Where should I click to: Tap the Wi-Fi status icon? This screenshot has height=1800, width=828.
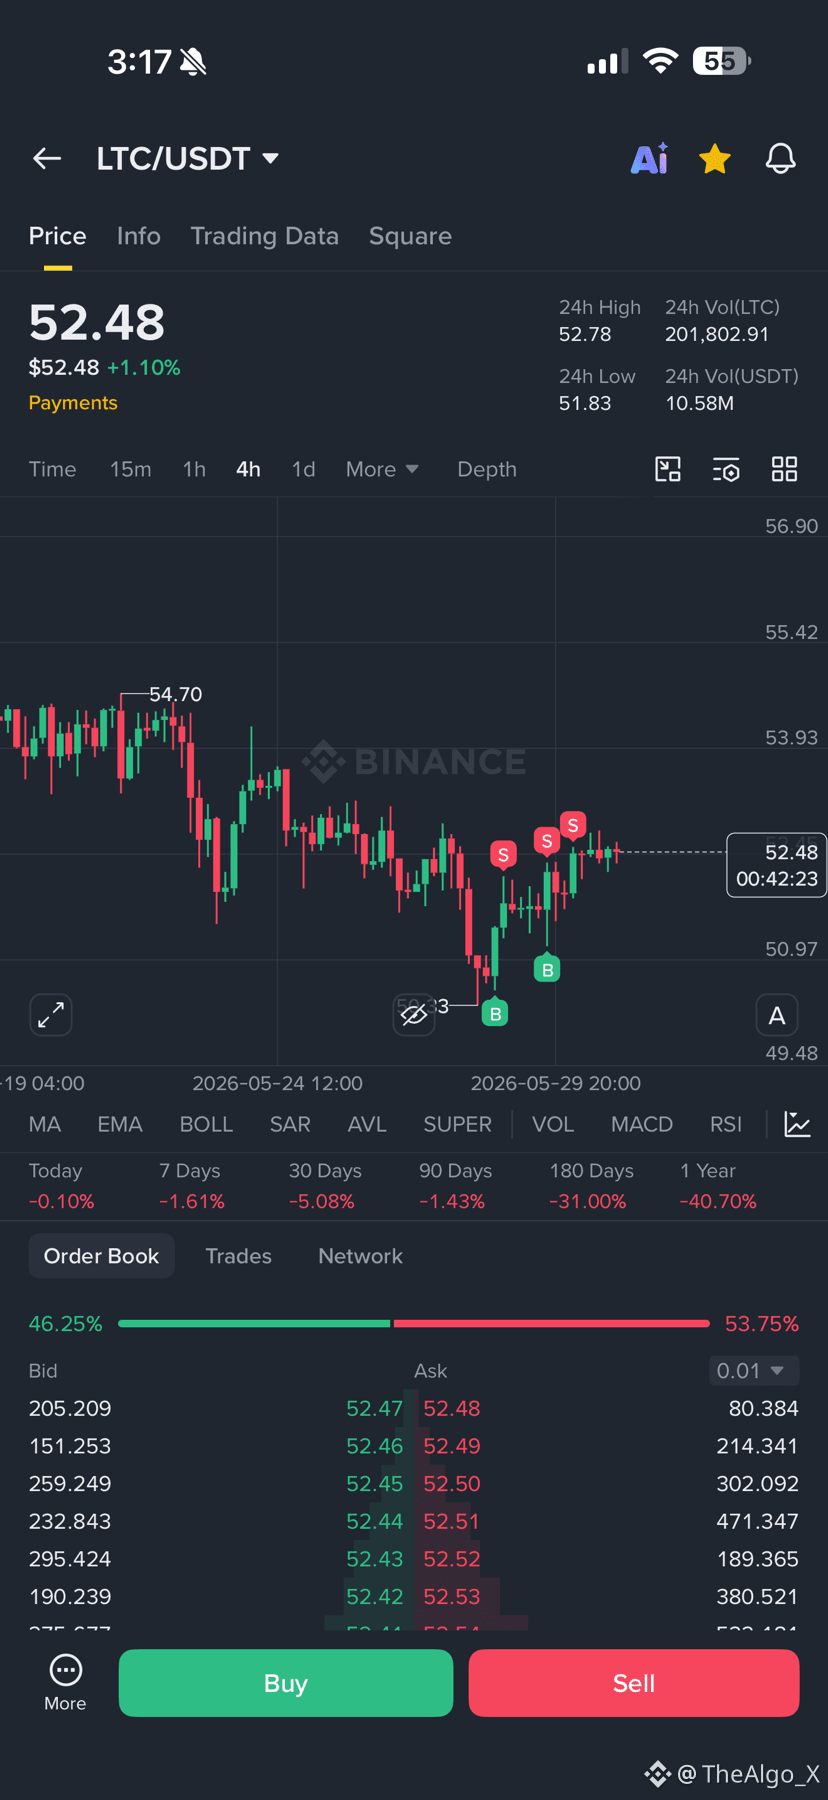(660, 61)
